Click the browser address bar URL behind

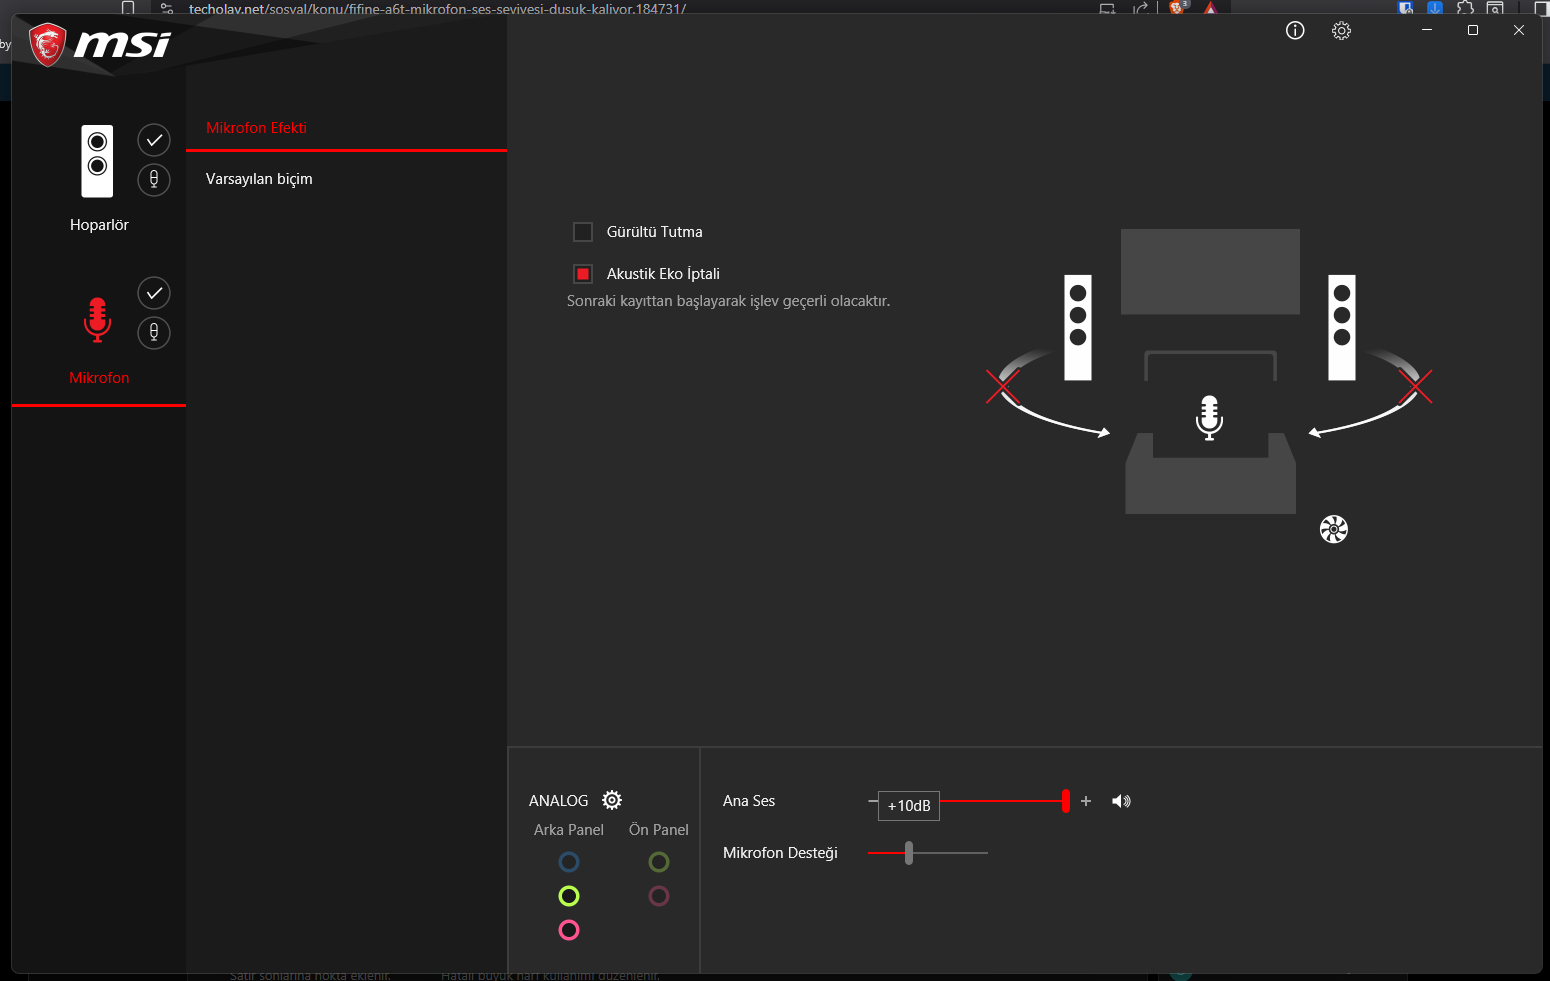(x=437, y=8)
